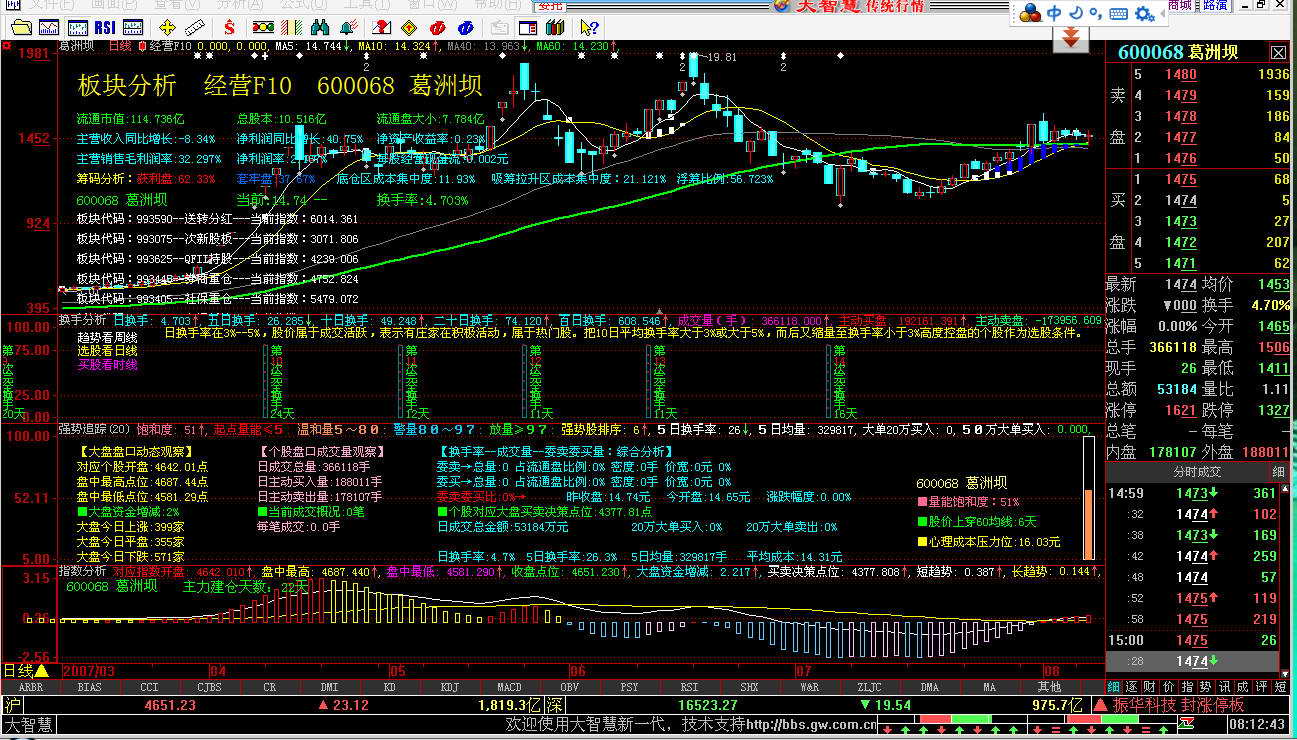1297x740 pixels.
Task: Click the 07 month marker on timeline
Action: (x=803, y=670)
